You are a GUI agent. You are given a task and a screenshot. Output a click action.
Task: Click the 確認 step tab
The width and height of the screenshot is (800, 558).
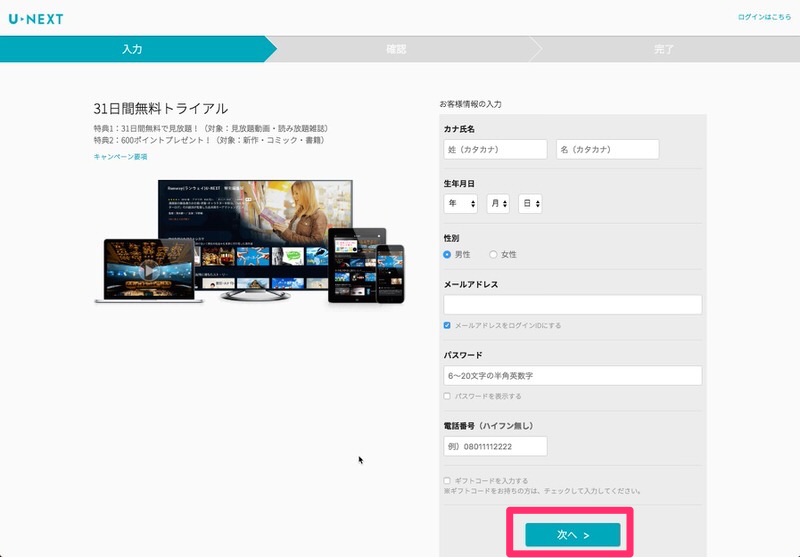(397, 49)
